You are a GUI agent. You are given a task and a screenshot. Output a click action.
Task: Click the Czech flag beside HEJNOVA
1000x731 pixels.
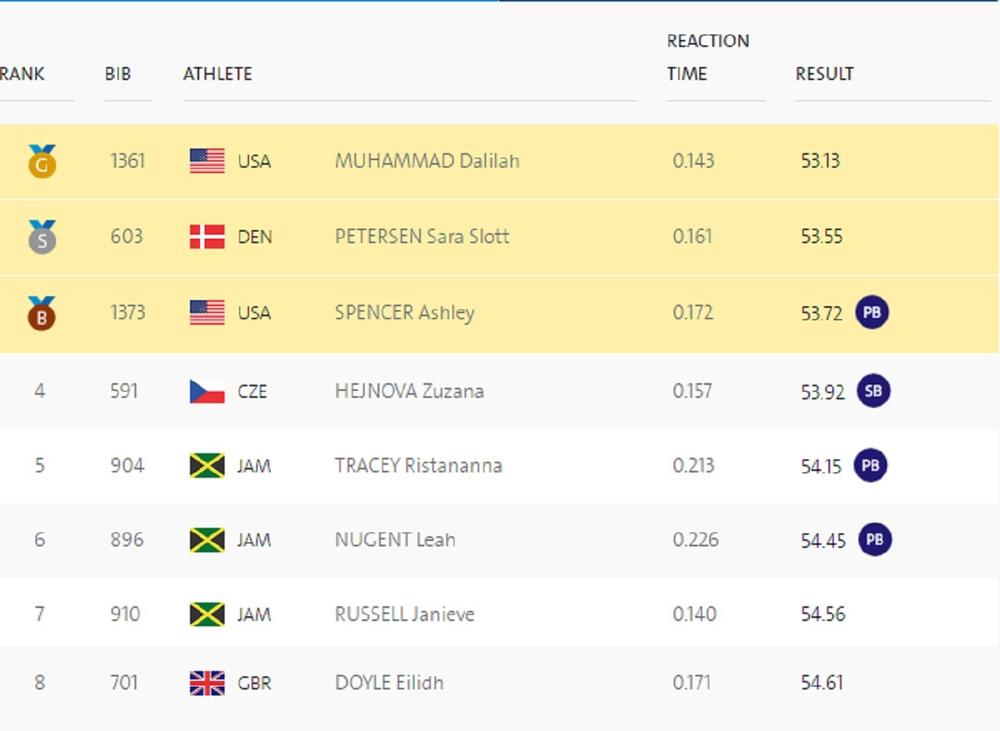(x=207, y=391)
